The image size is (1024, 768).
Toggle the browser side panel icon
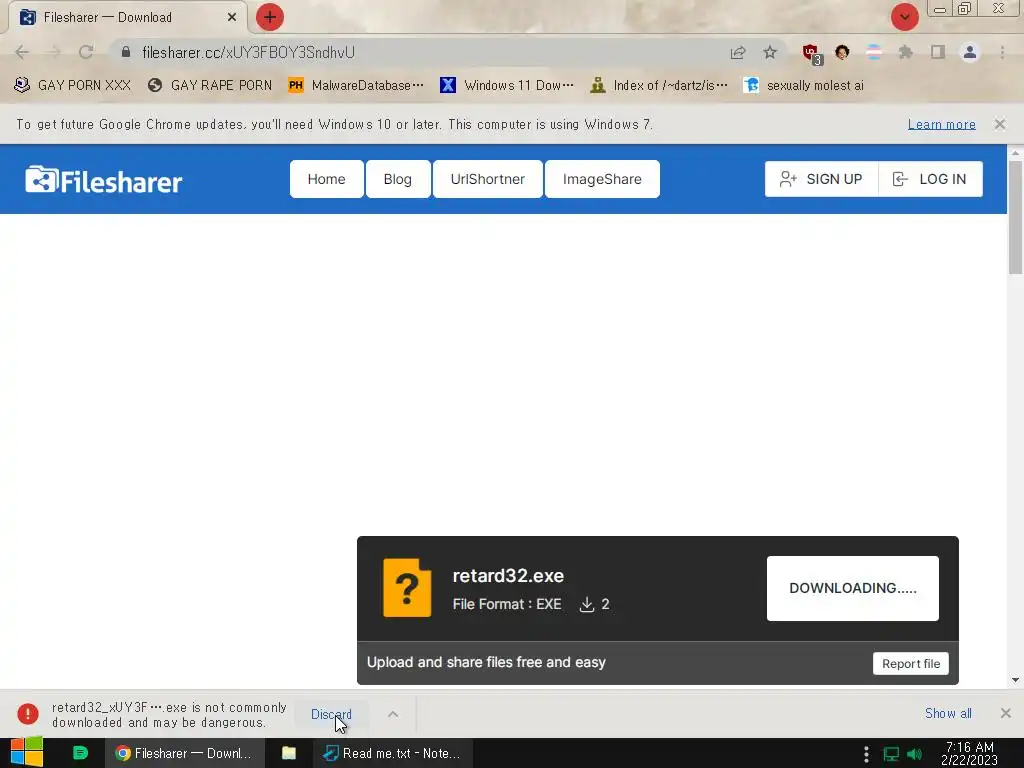coord(938,52)
